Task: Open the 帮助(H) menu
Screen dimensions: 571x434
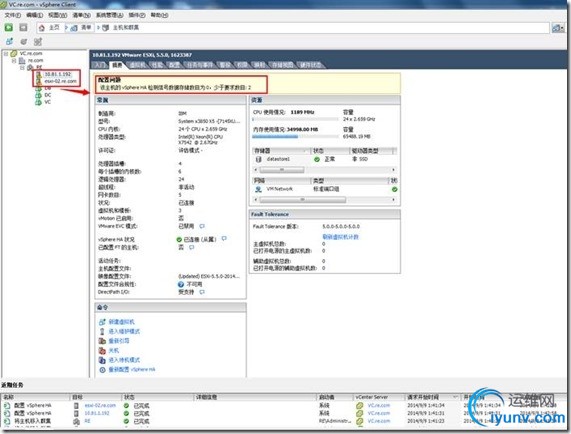Action: coord(160,15)
